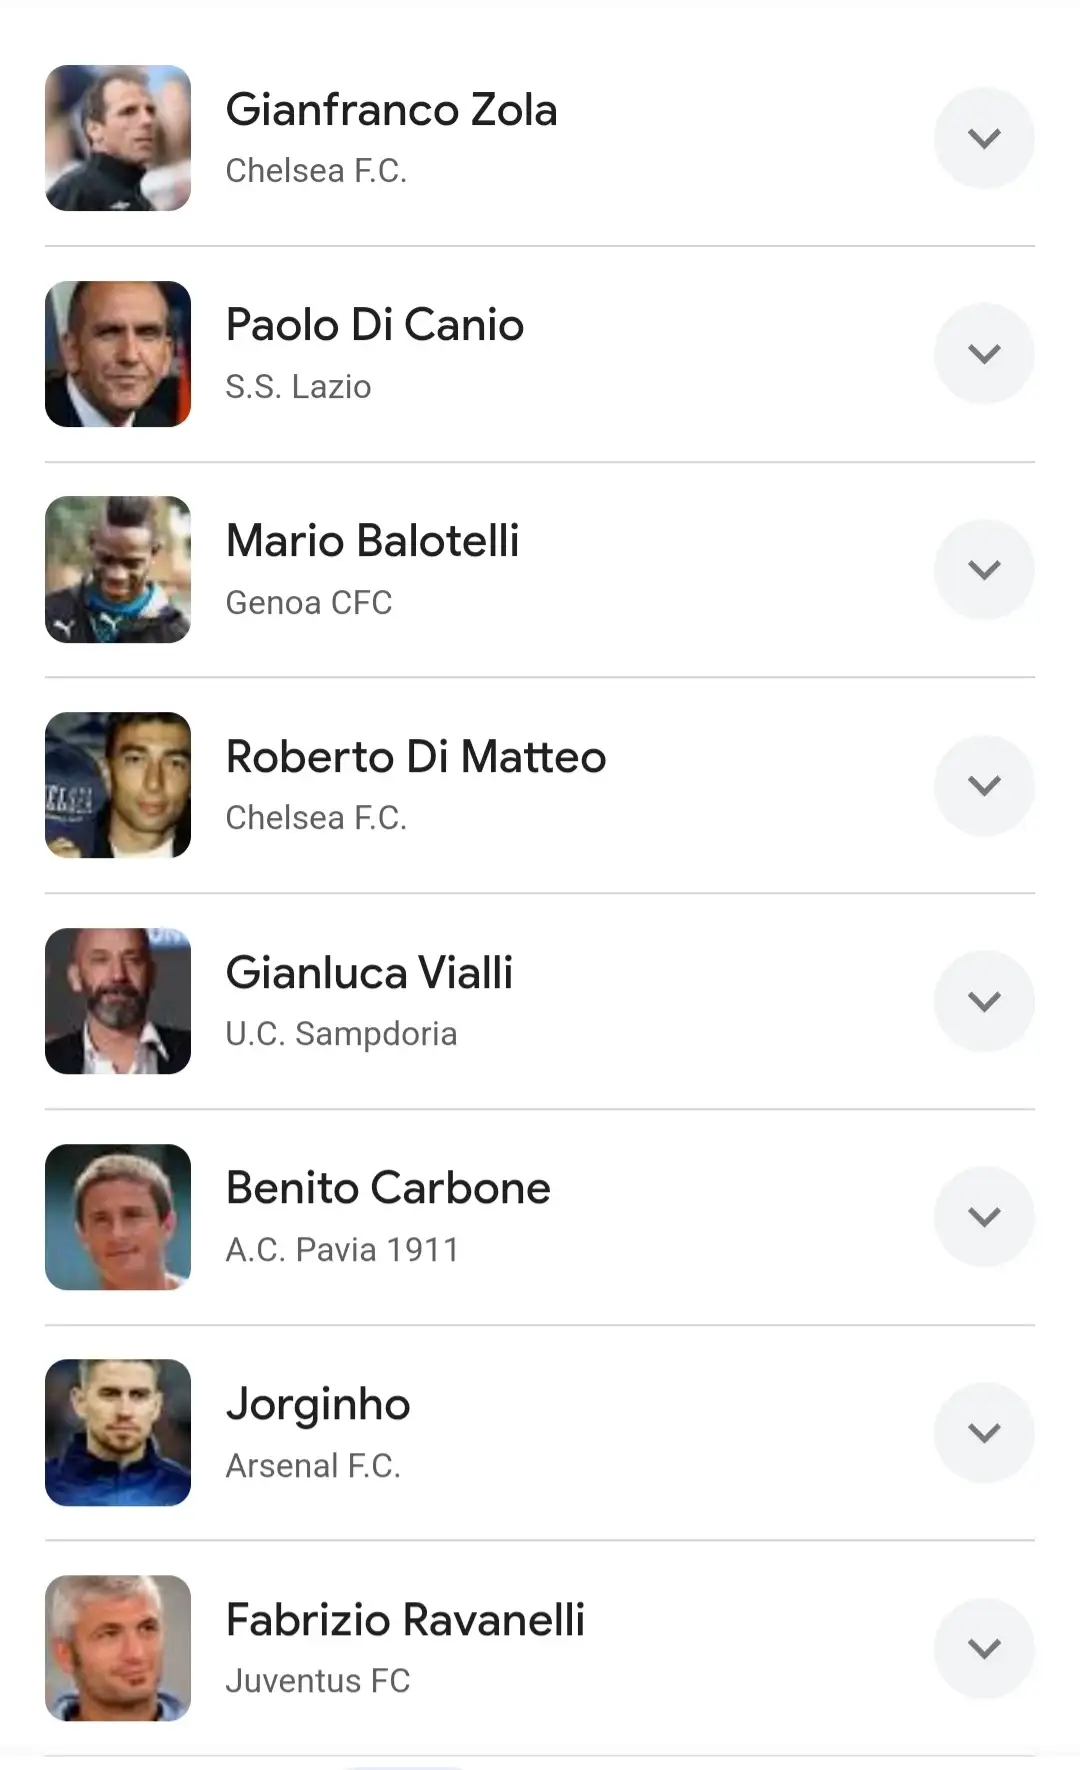Open the Gianfranco Zola name link

click(391, 110)
